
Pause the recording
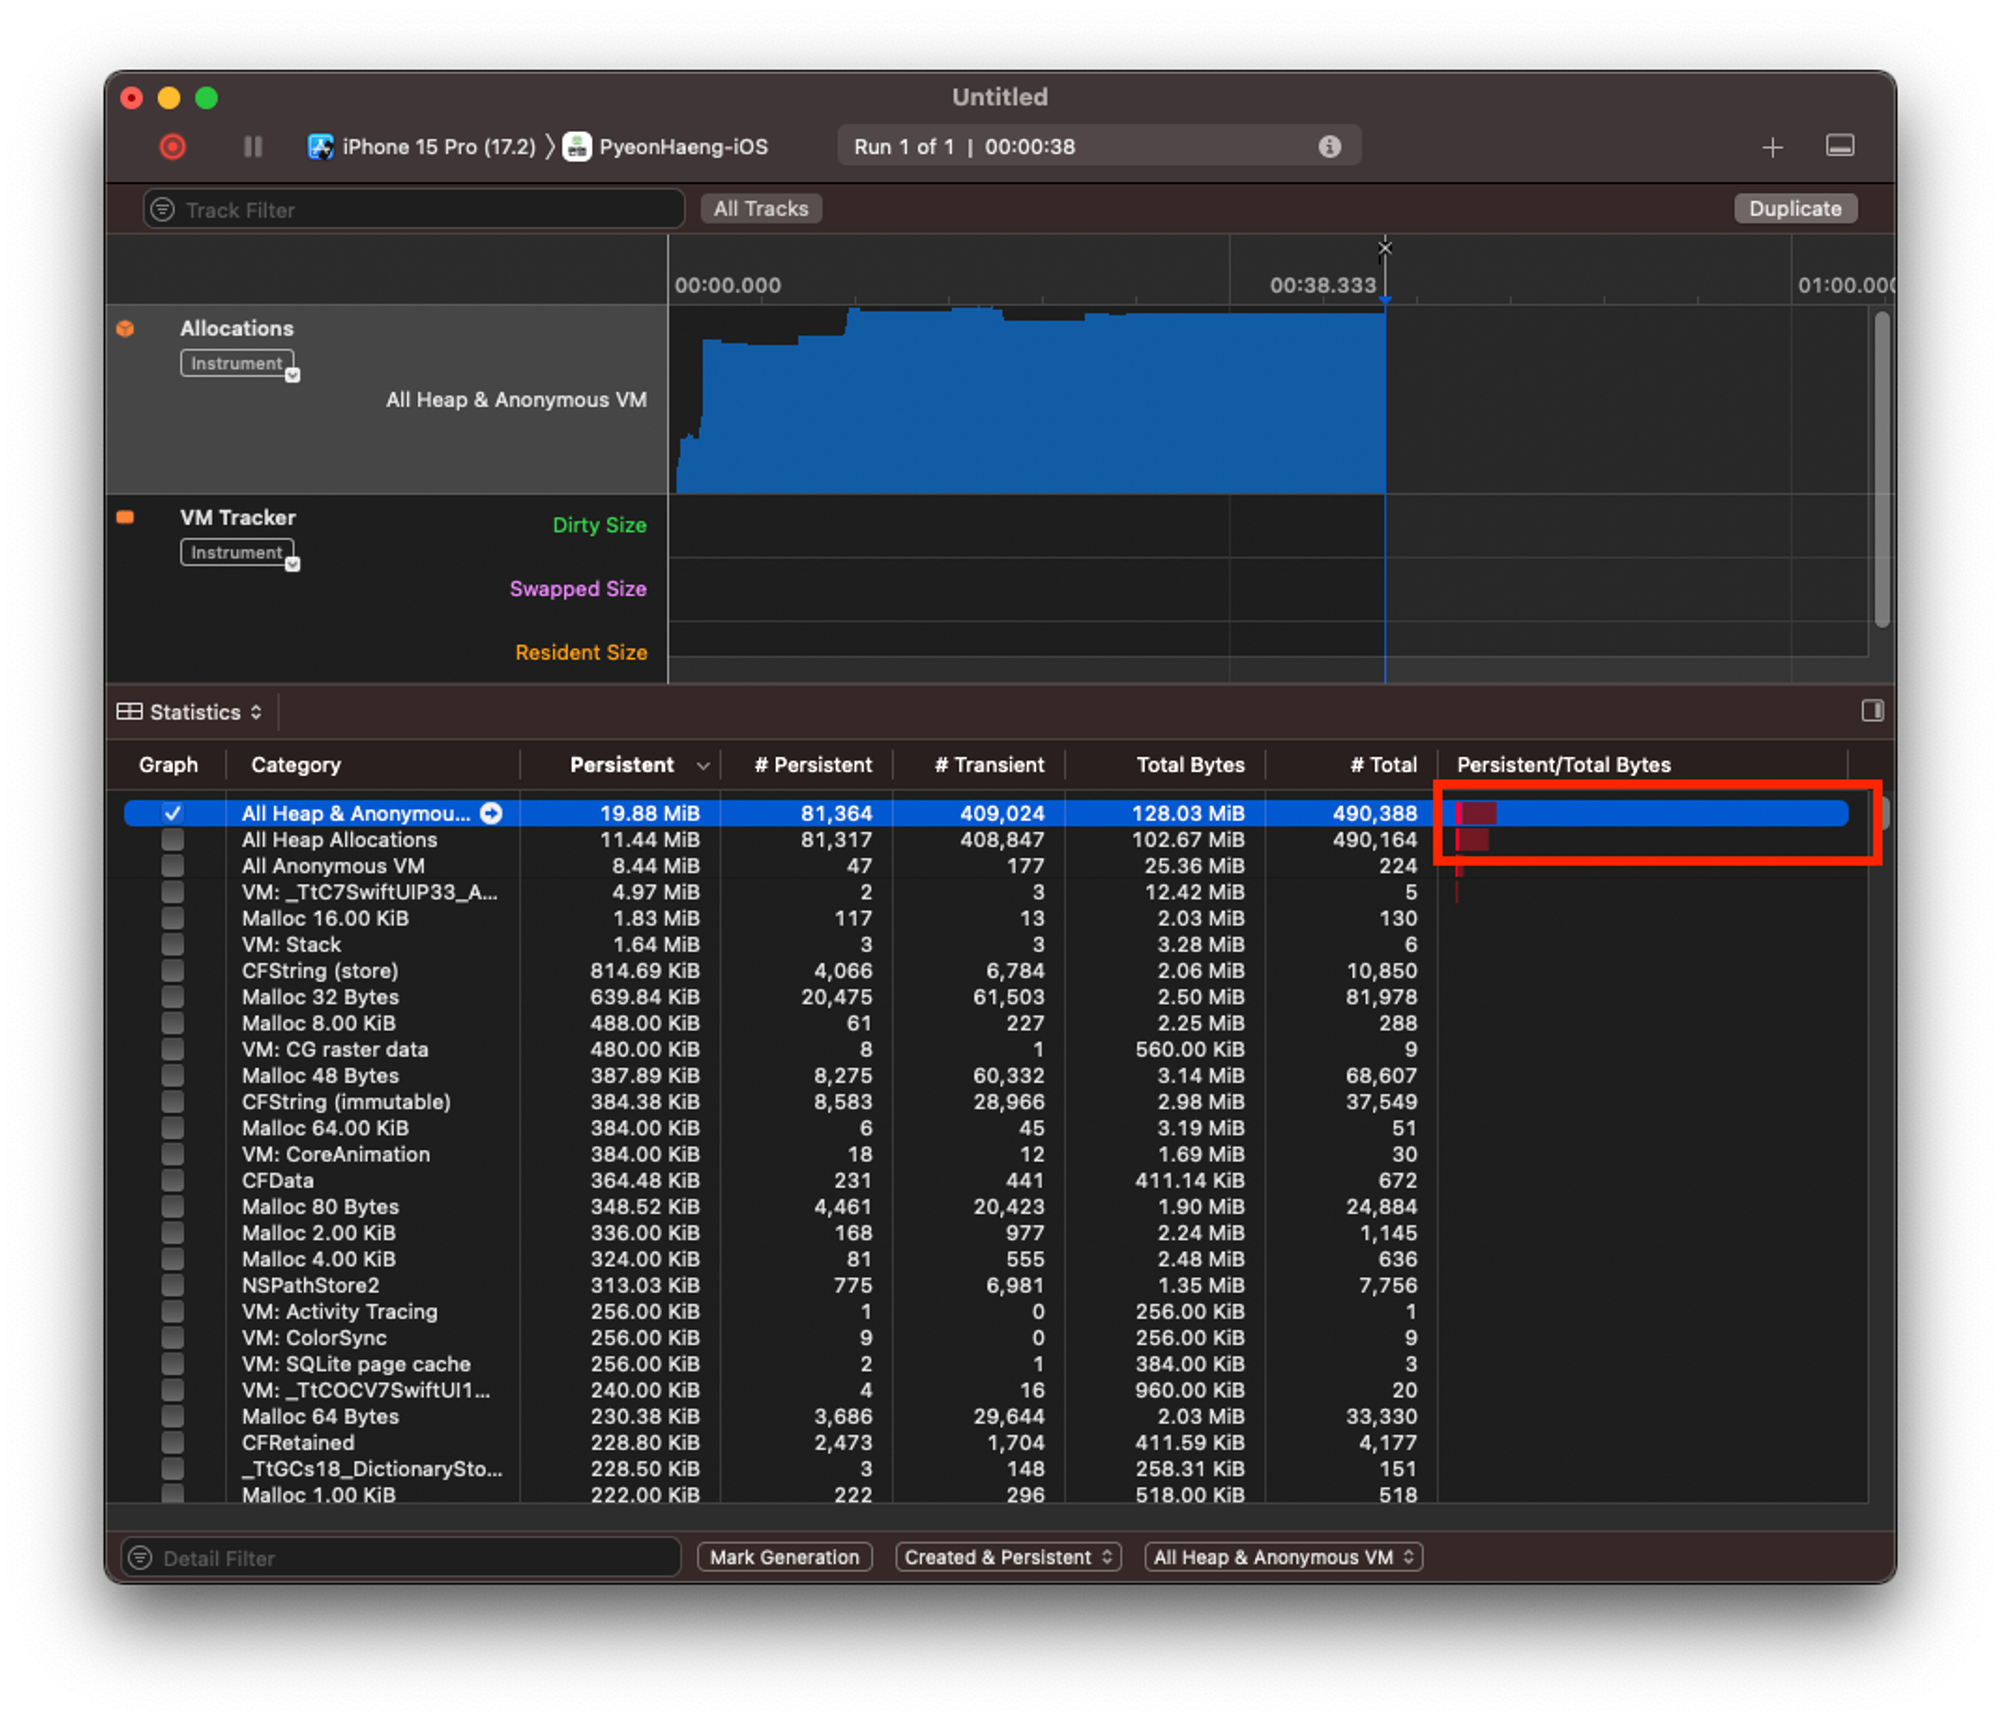pyautogui.click(x=253, y=147)
